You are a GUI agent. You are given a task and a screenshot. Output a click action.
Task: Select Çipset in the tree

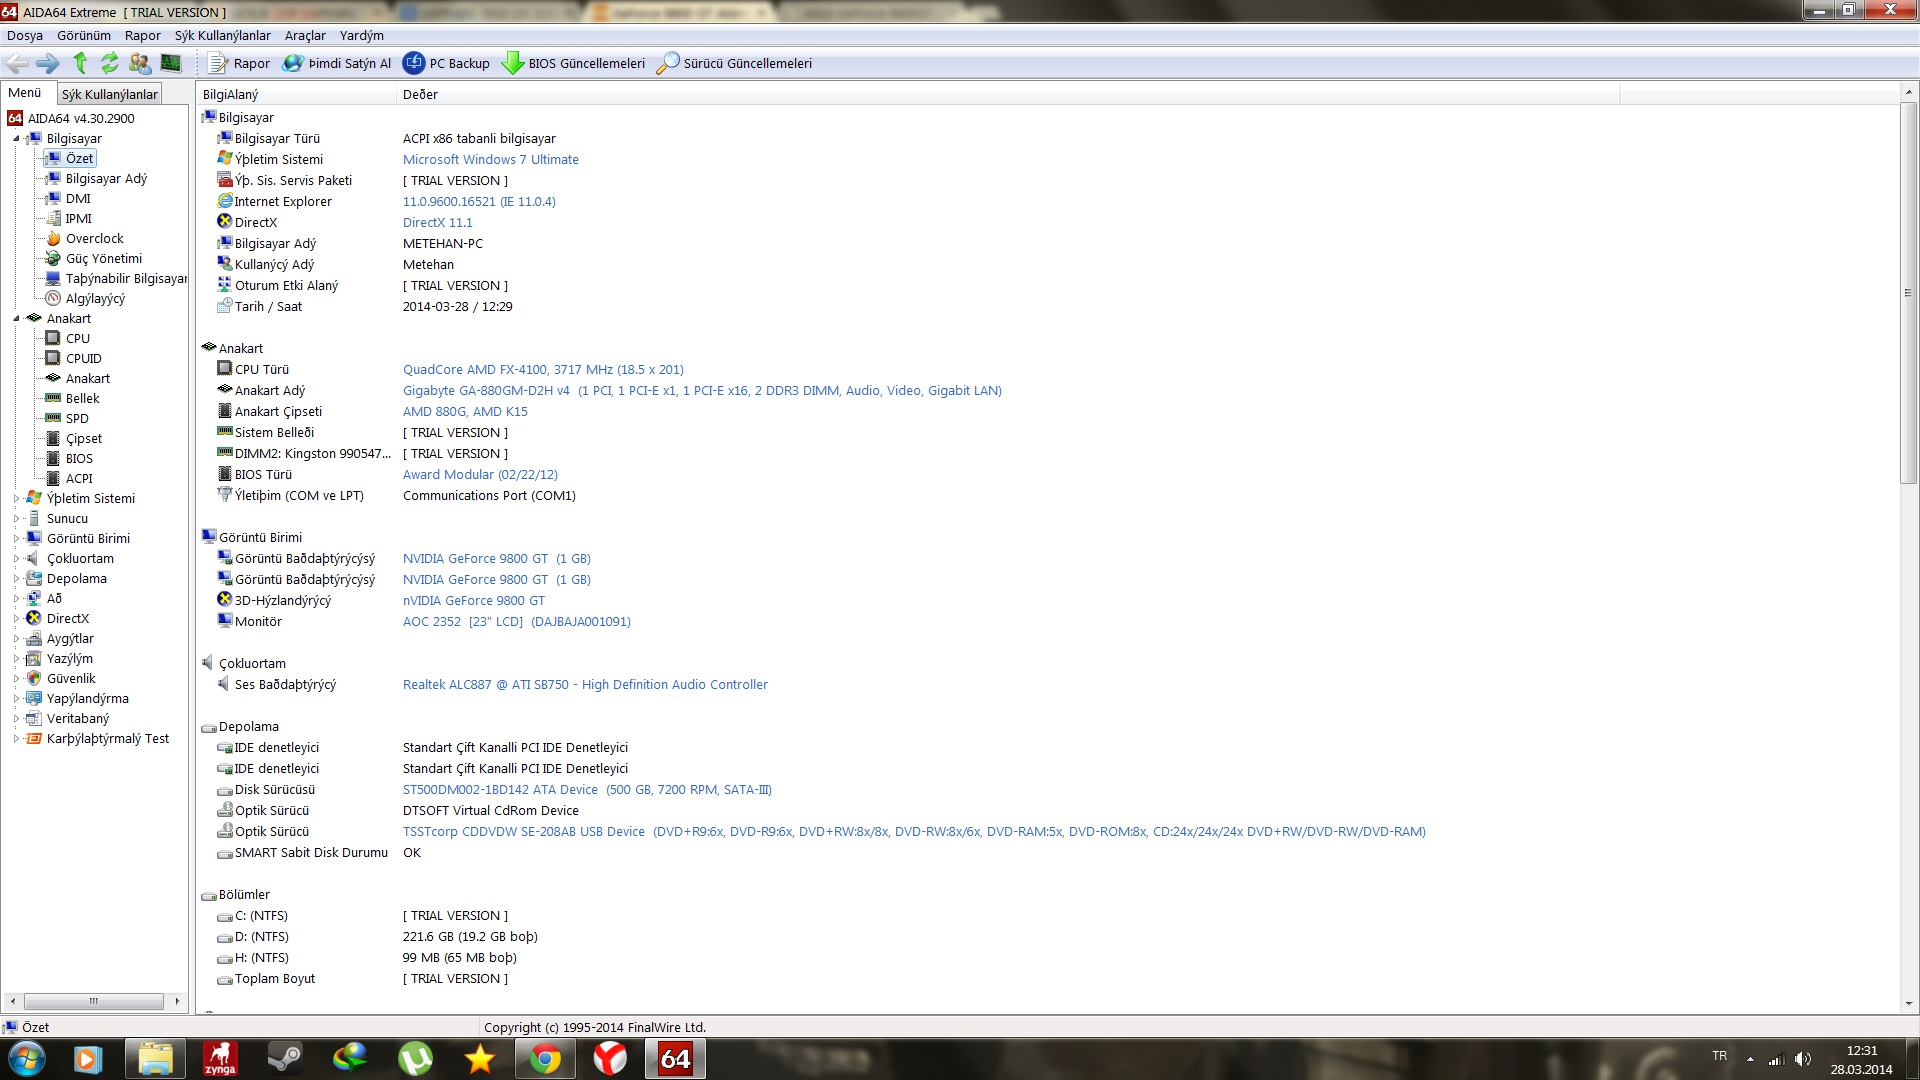[84, 438]
